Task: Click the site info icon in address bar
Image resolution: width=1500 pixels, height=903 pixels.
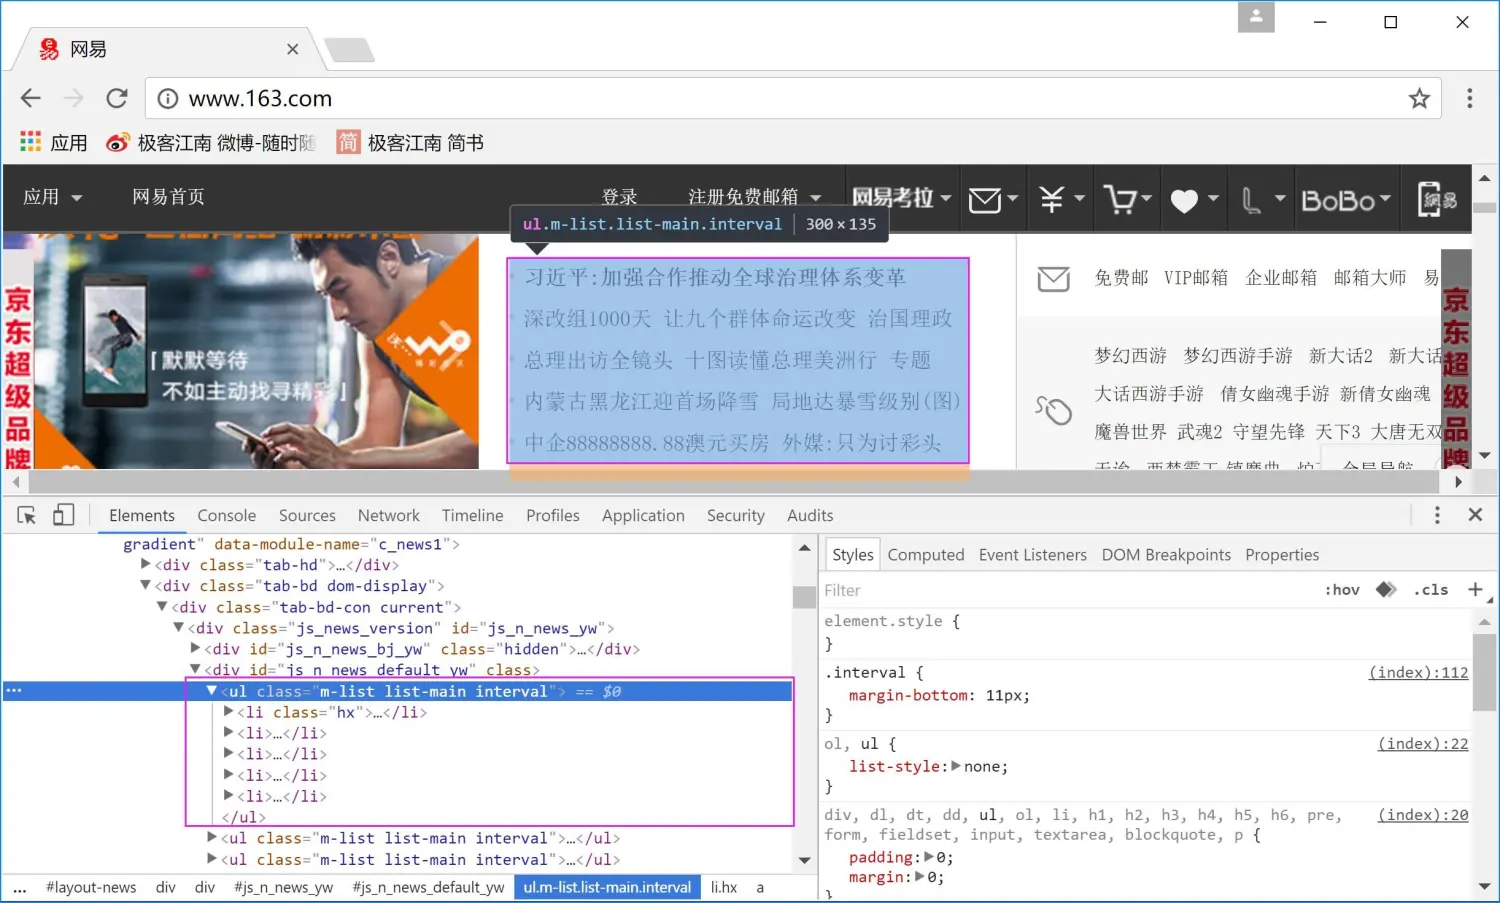Action: click(168, 98)
